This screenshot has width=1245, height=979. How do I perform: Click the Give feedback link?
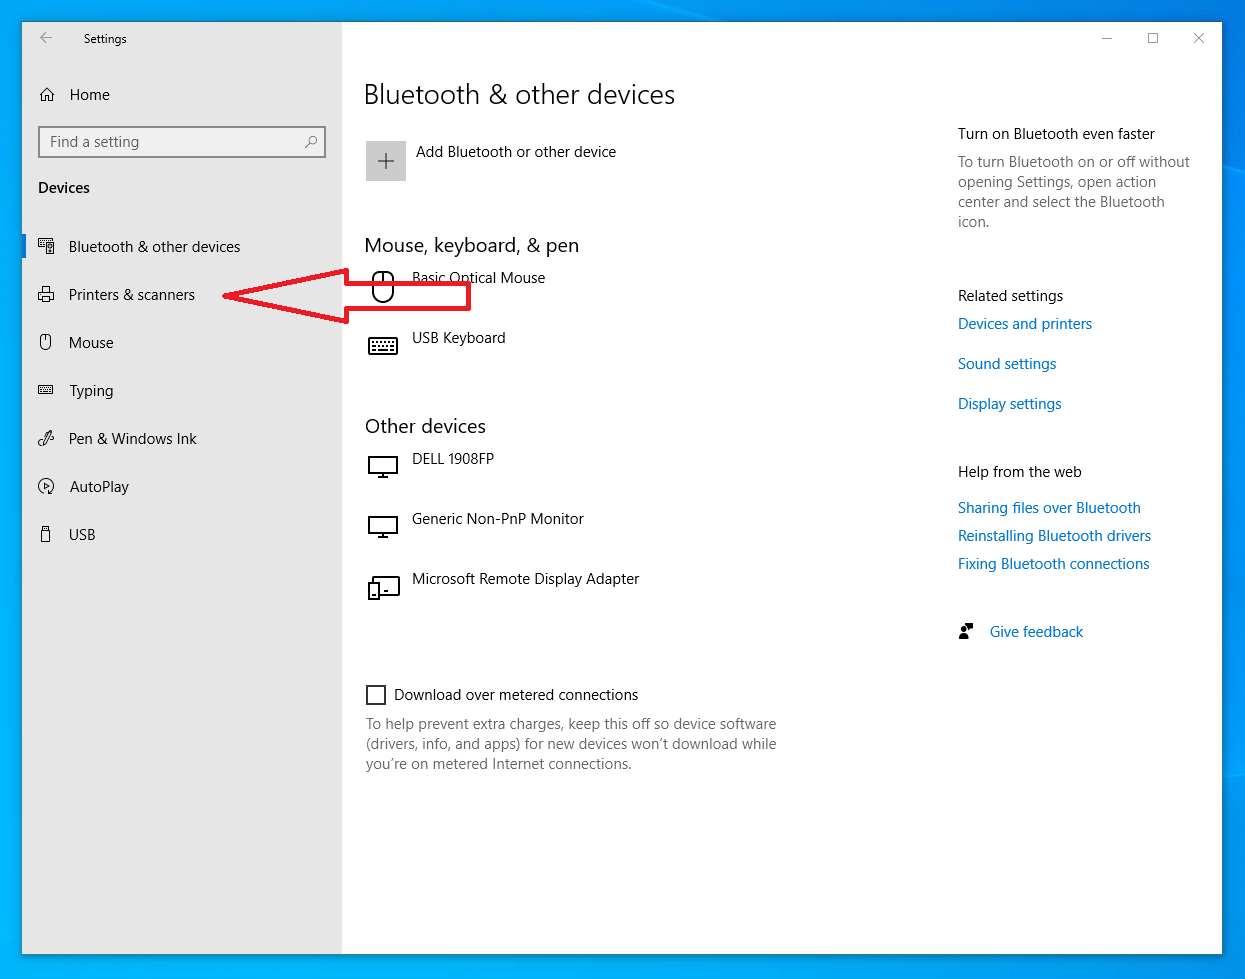click(1036, 632)
